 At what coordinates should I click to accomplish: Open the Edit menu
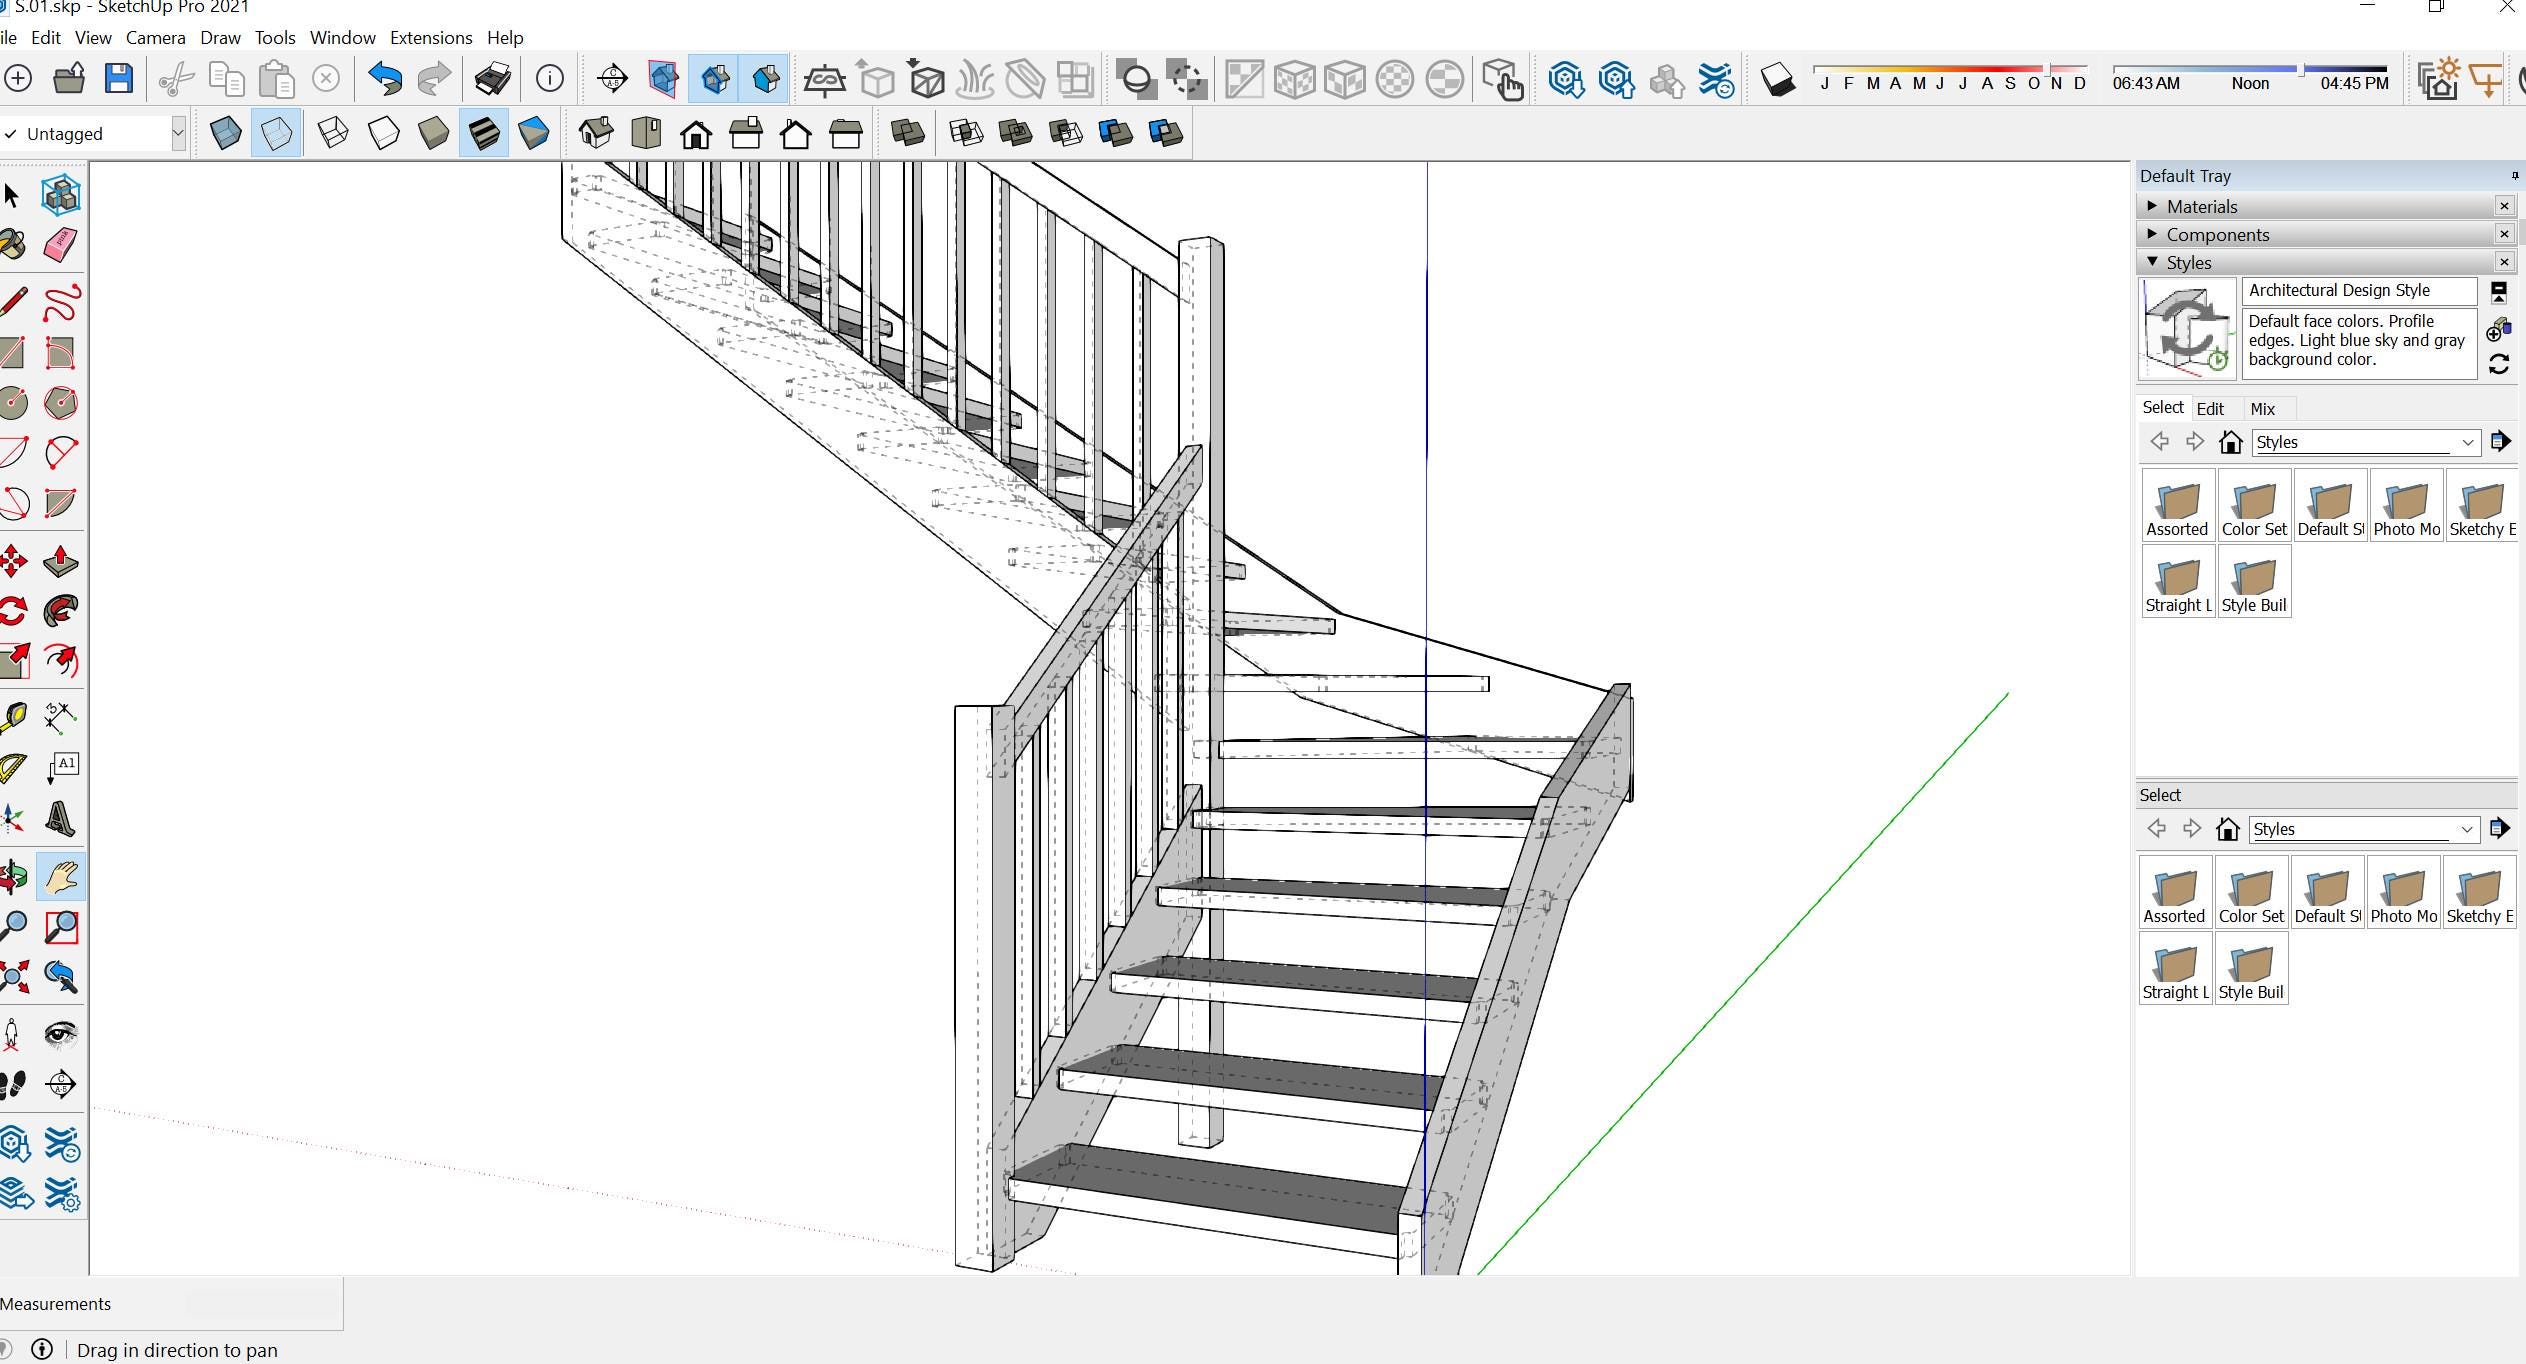46,37
